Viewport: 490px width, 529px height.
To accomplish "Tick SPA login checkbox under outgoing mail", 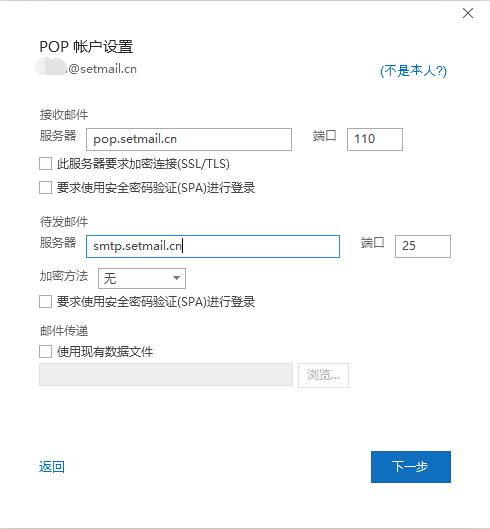I will (46, 301).
